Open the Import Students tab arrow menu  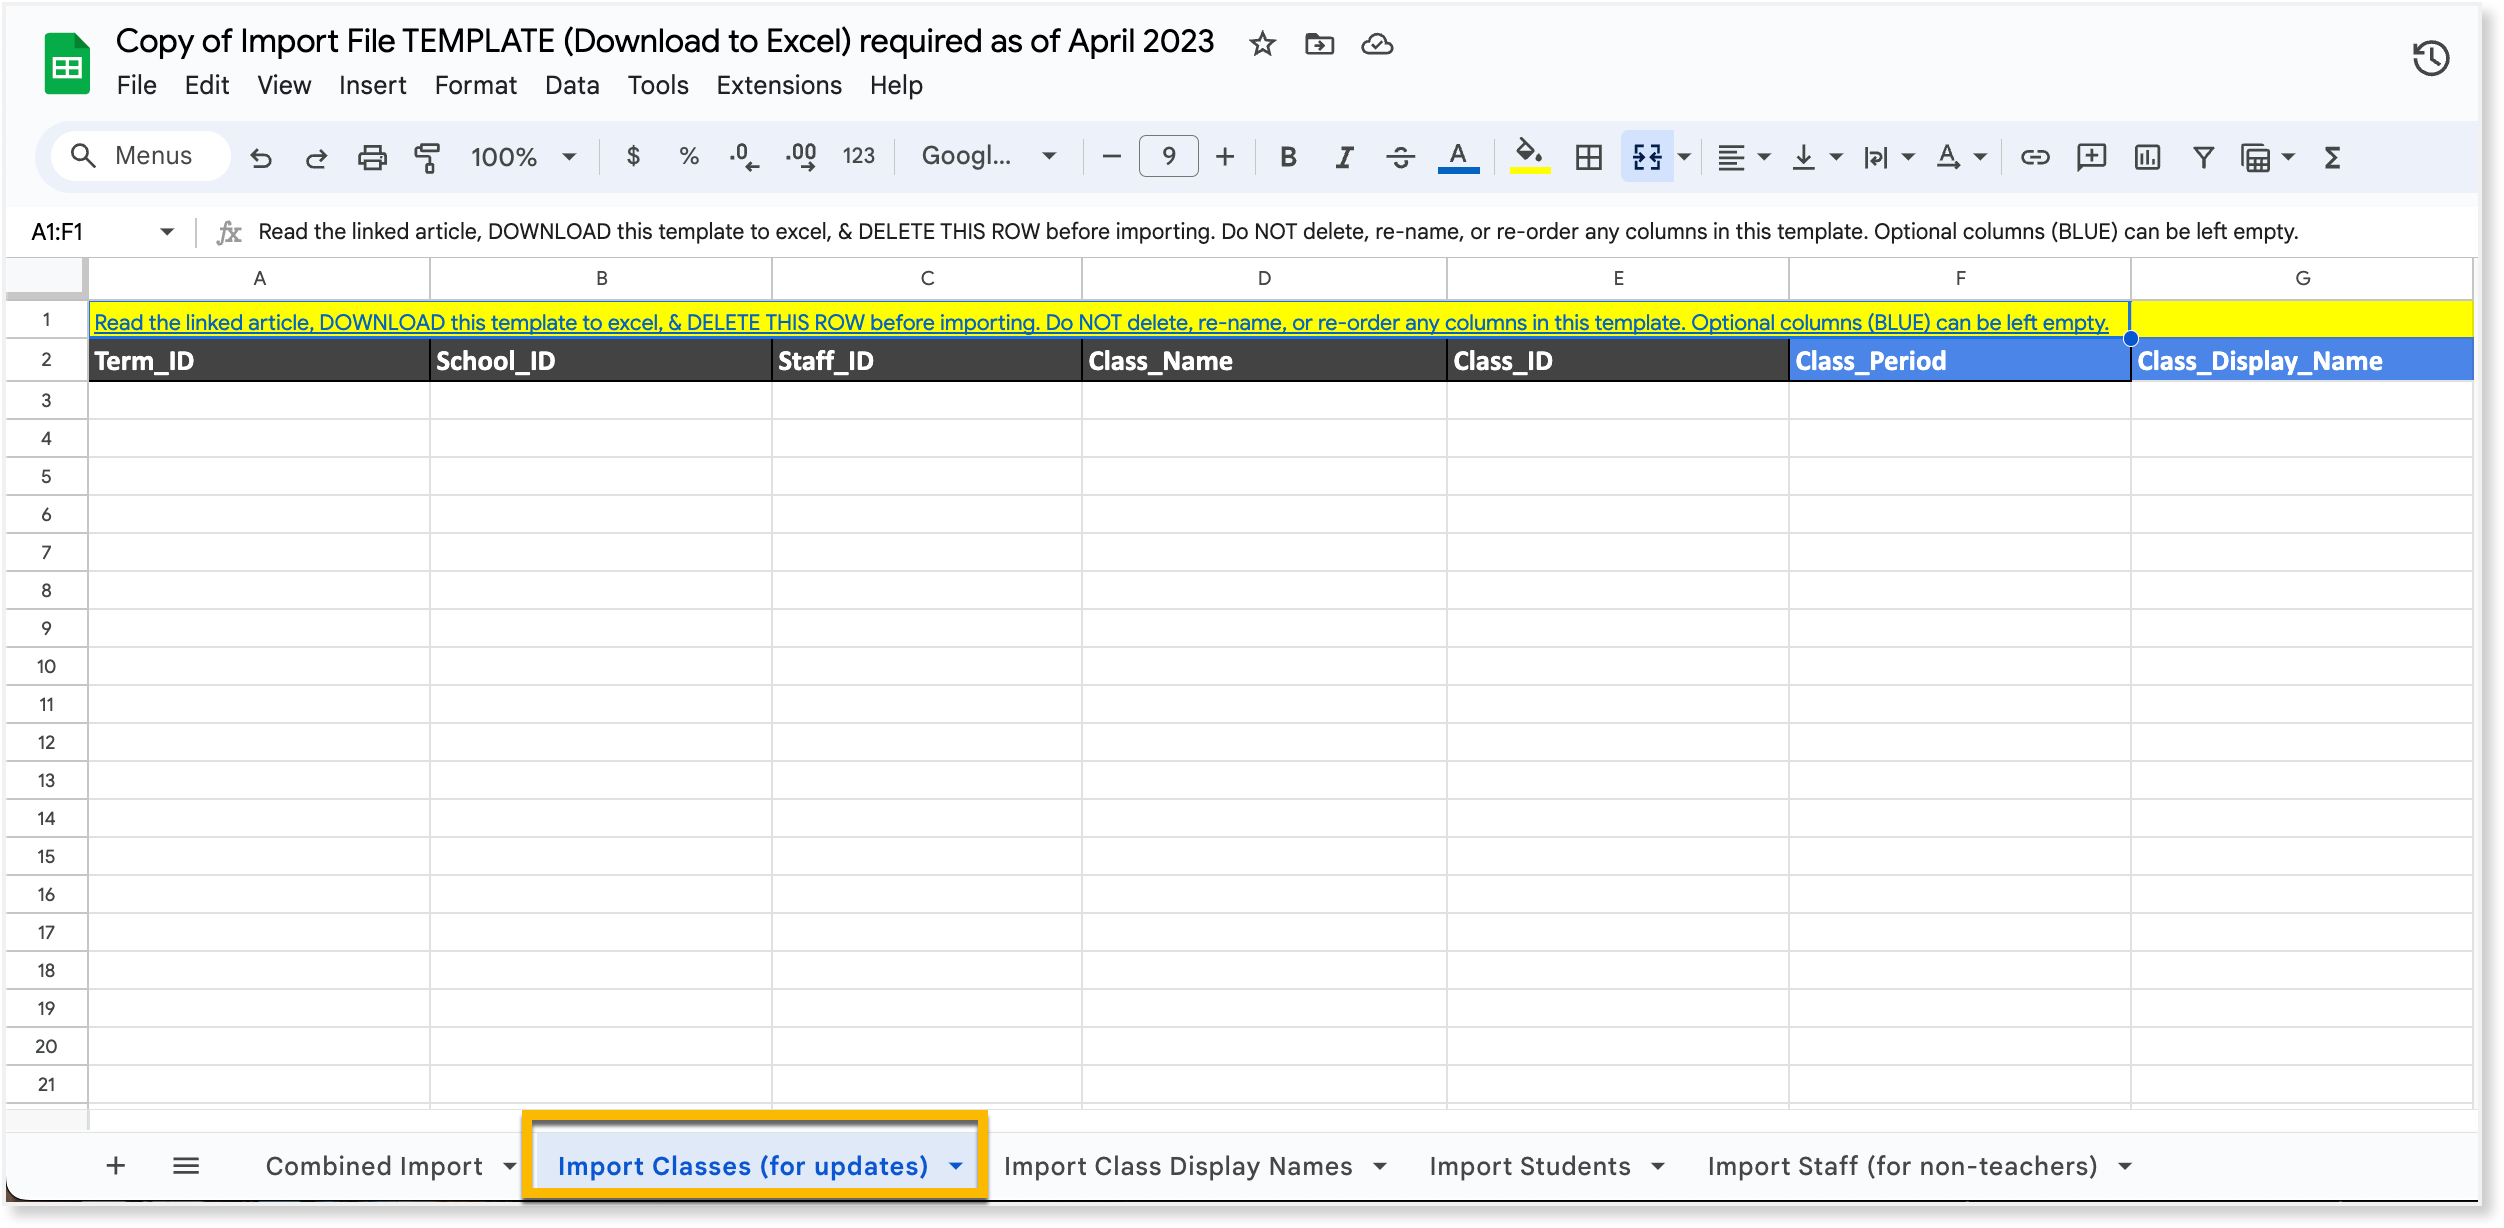[1658, 1166]
